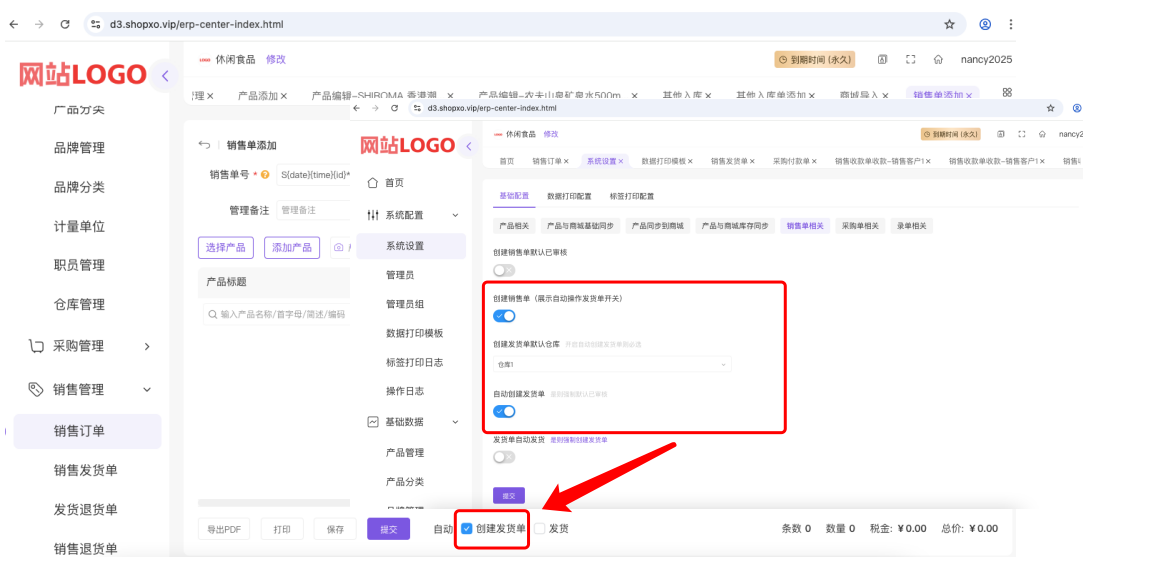Screen dimensions: 1151x581
Task: Switch to 销售发货单 tab in overlaid window
Action: point(729,162)
